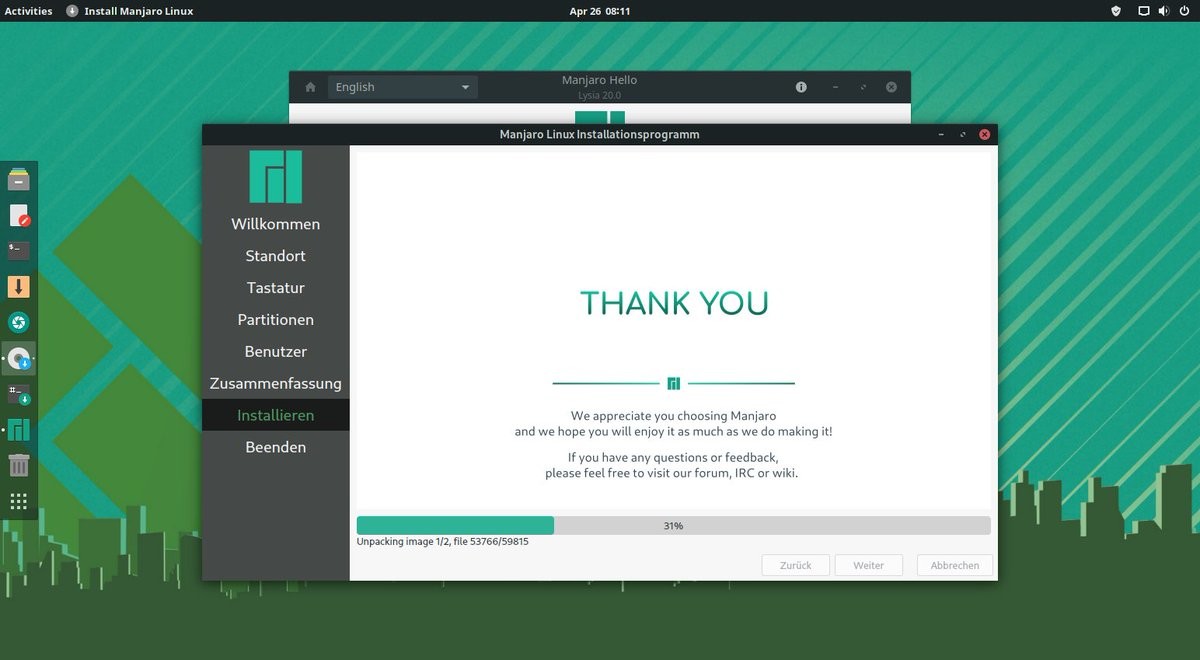The width and height of the screenshot is (1200, 660).
Task: Open the terminal-with-arrow CLI installer dock icon
Action: pos(18,394)
